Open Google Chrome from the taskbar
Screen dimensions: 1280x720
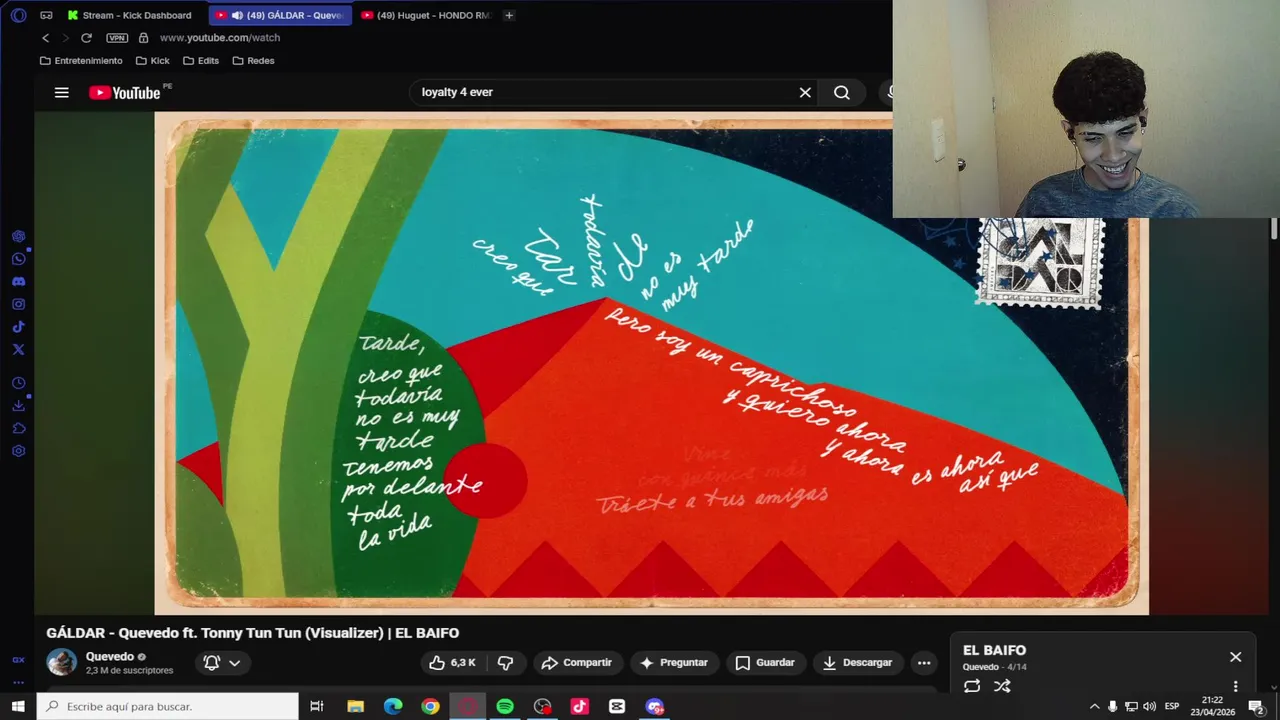430,706
